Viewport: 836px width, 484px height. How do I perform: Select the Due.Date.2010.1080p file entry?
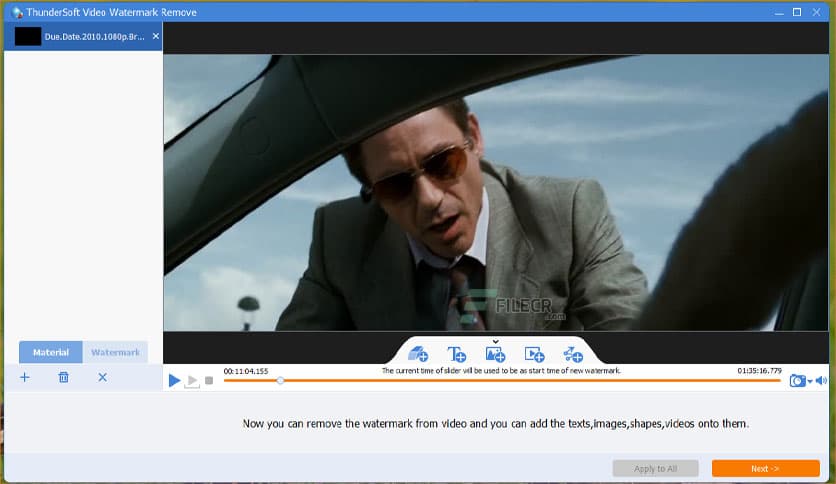click(83, 36)
